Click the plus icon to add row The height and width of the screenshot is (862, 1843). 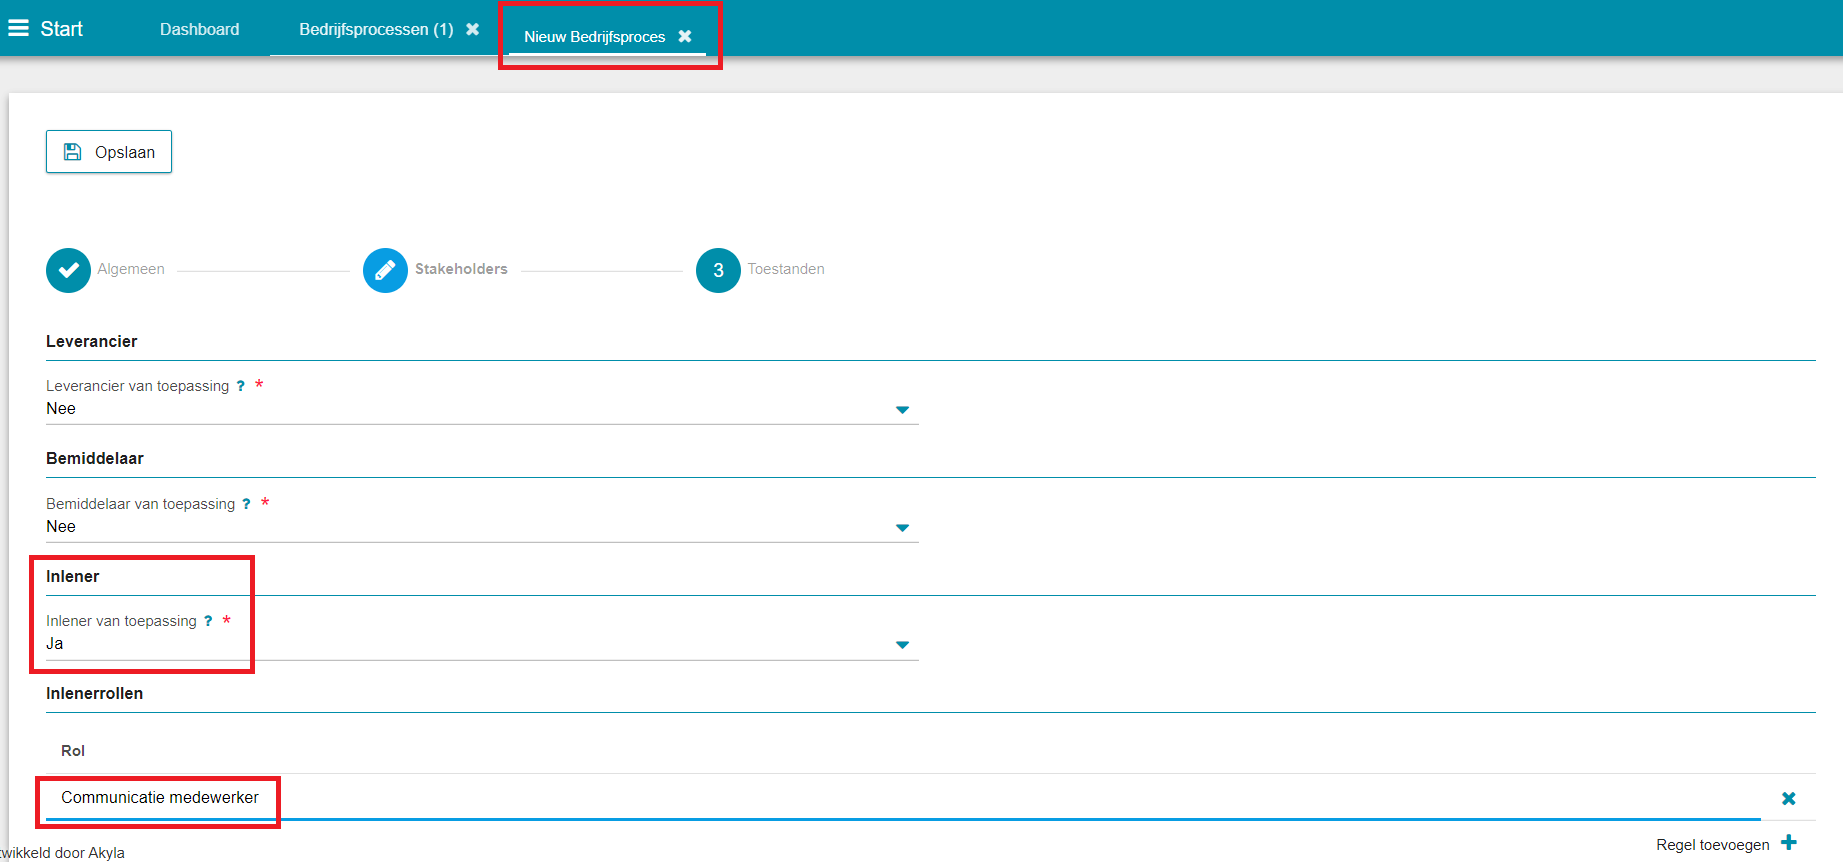click(1789, 843)
